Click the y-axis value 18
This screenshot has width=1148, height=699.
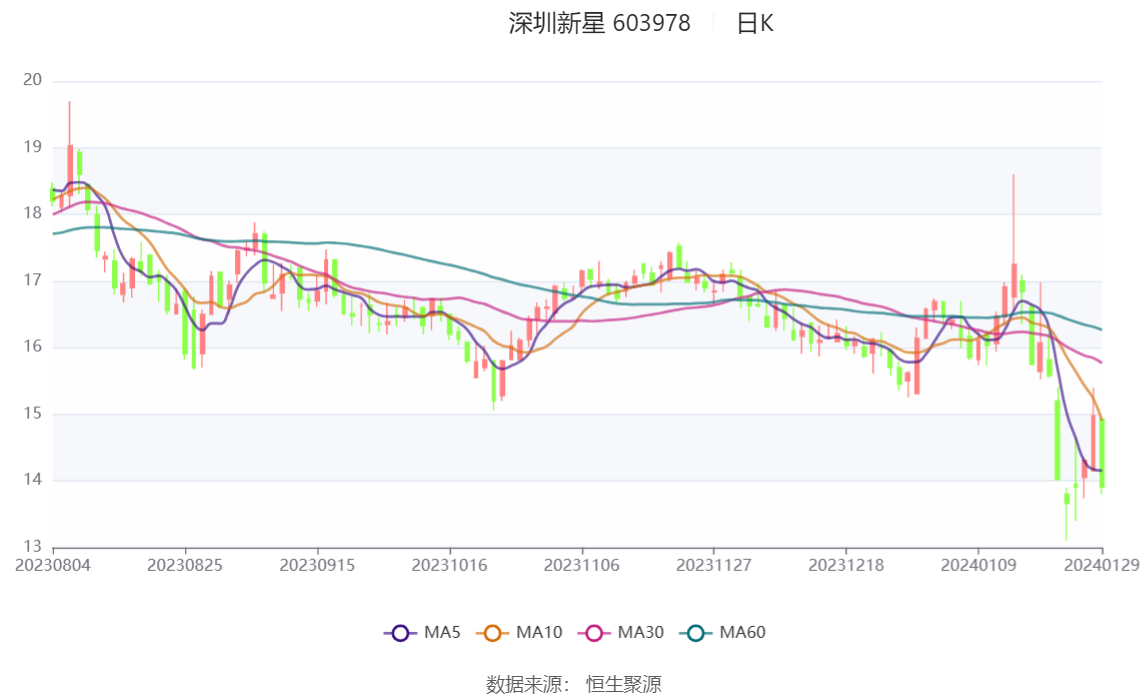coord(32,214)
